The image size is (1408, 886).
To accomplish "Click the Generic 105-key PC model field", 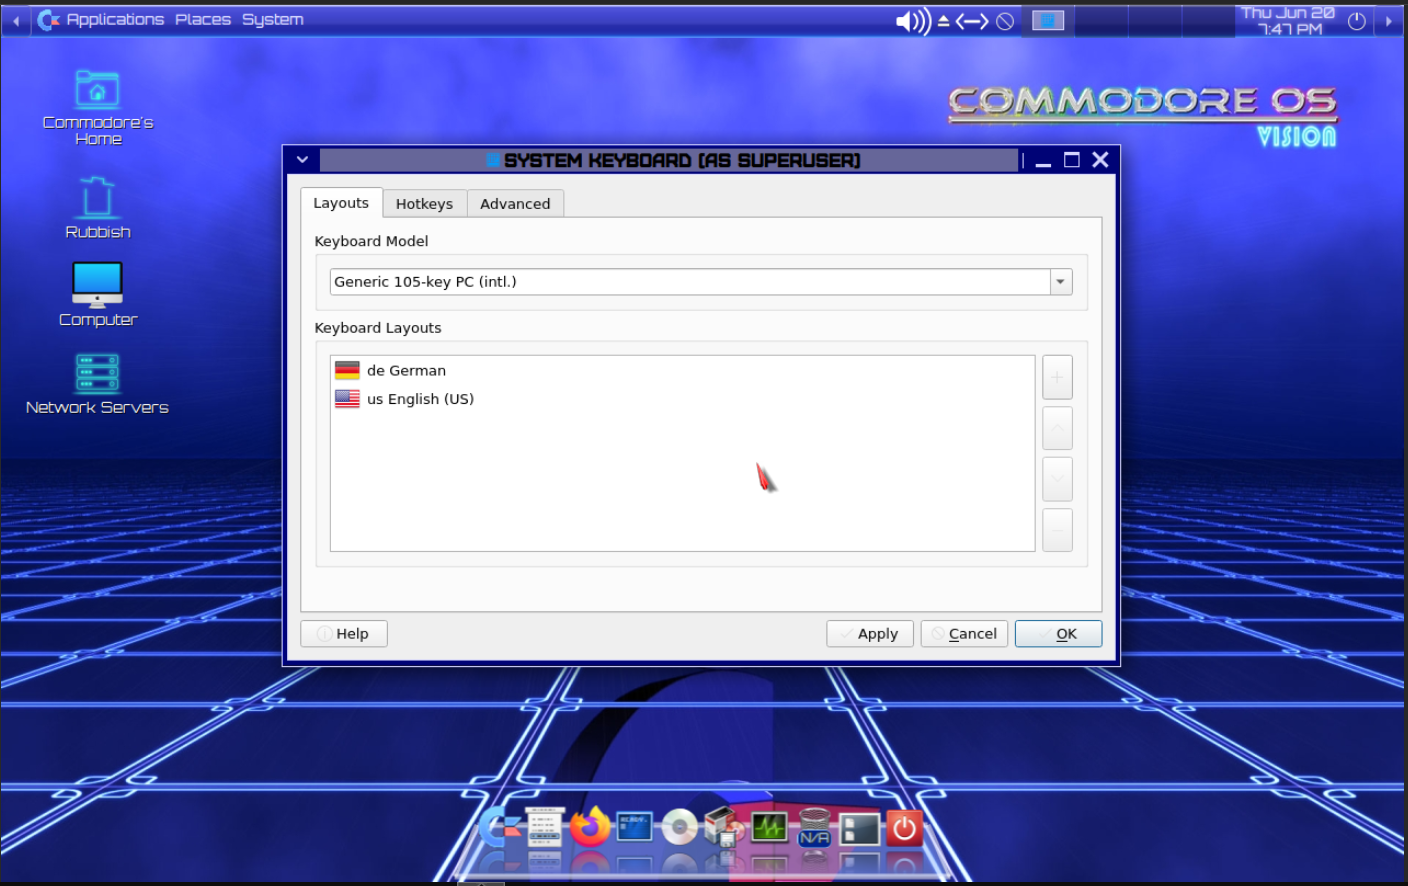I will (x=690, y=282).
